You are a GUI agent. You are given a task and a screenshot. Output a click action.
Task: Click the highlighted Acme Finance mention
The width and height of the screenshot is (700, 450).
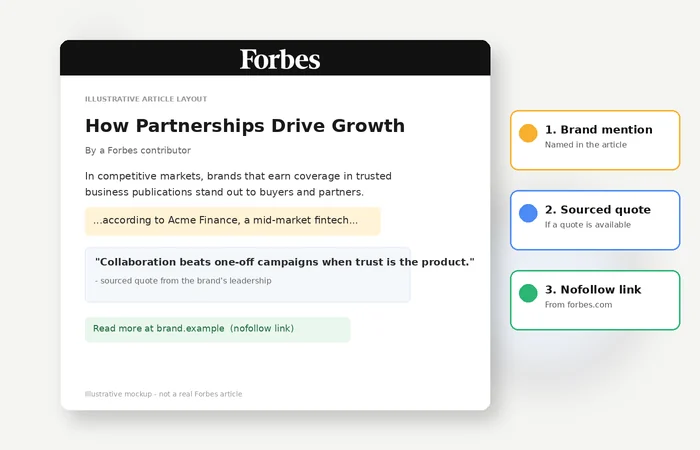pyautogui.click(x=233, y=221)
